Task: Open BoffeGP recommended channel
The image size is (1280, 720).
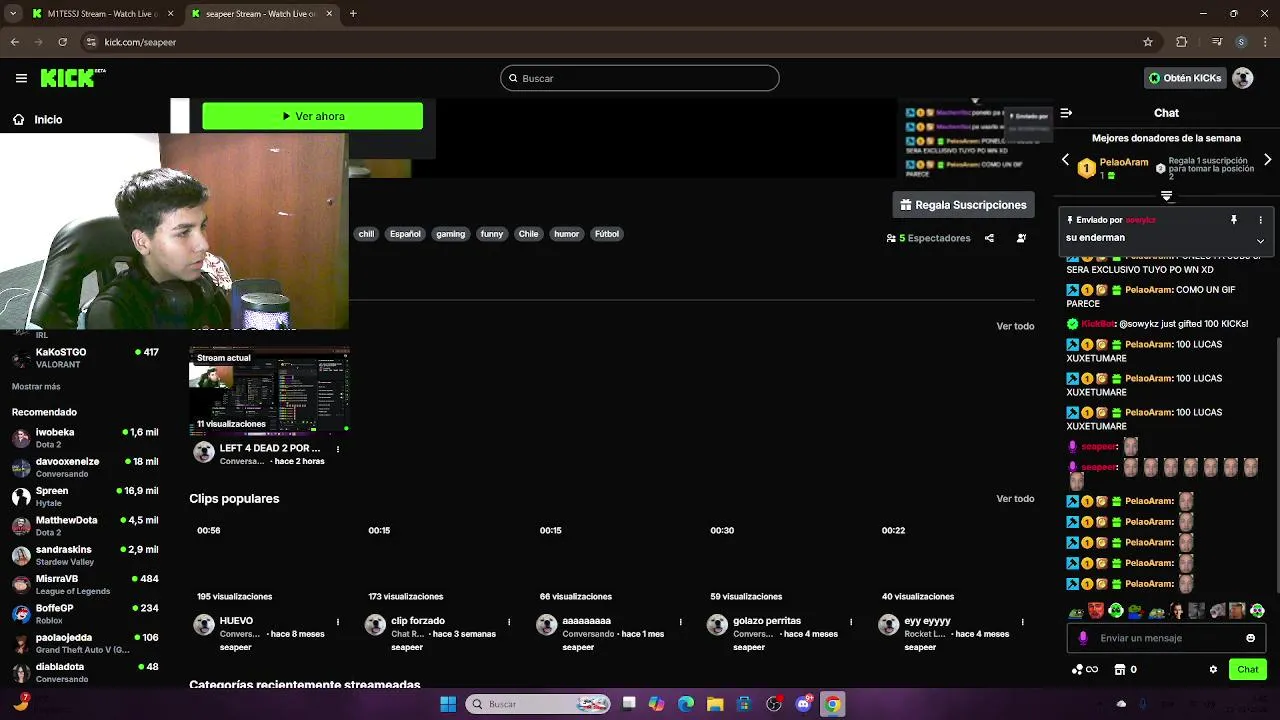Action: 85,614
